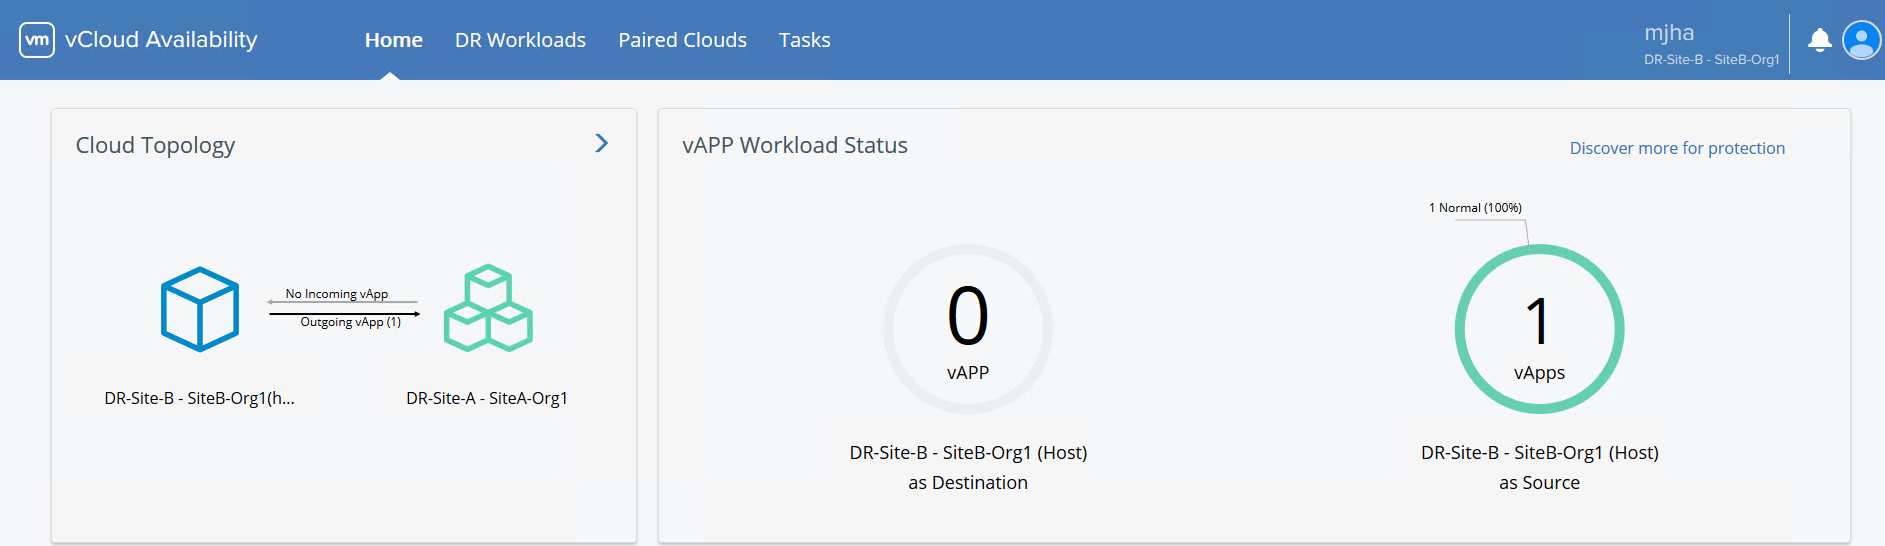Click the green DR-Site-A stacked cubes icon
This screenshot has height=546, width=1885.
(488, 308)
